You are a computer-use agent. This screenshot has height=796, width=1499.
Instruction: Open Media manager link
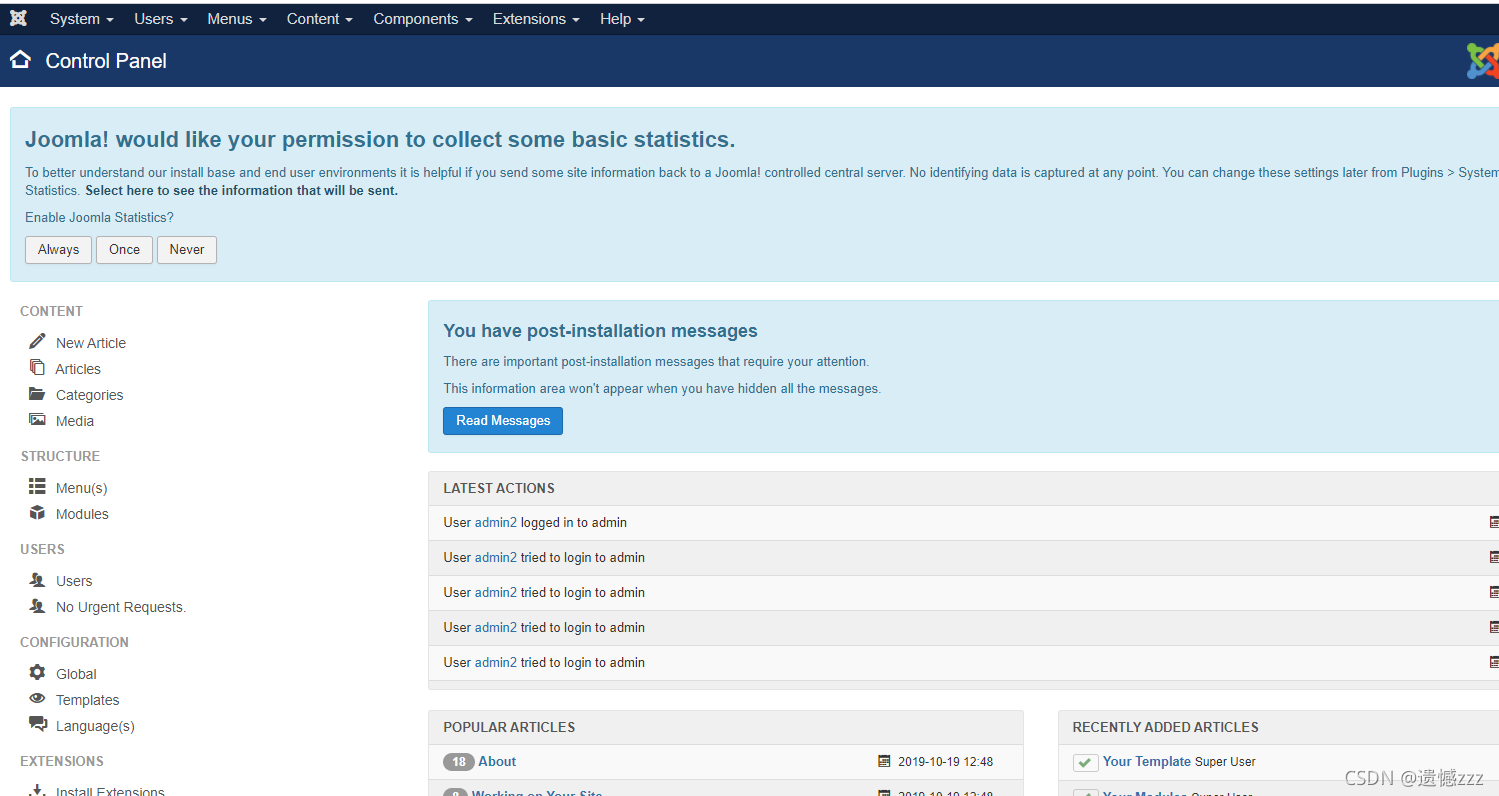(75, 421)
